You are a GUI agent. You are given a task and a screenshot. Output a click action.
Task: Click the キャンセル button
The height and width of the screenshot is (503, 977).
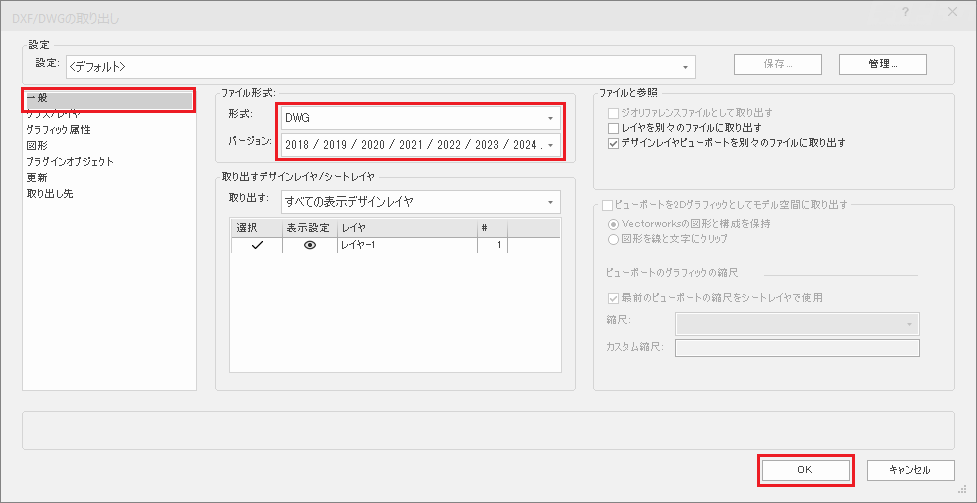coord(909,470)
